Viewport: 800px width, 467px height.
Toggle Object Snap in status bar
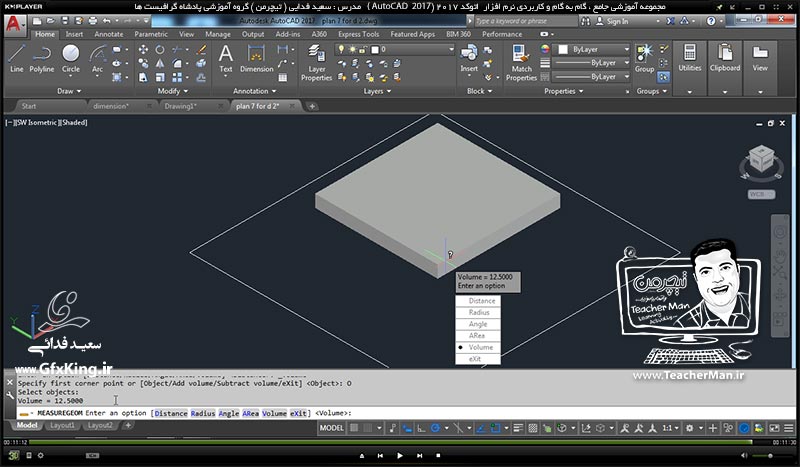pyautogui.click(x=495, y=428)
